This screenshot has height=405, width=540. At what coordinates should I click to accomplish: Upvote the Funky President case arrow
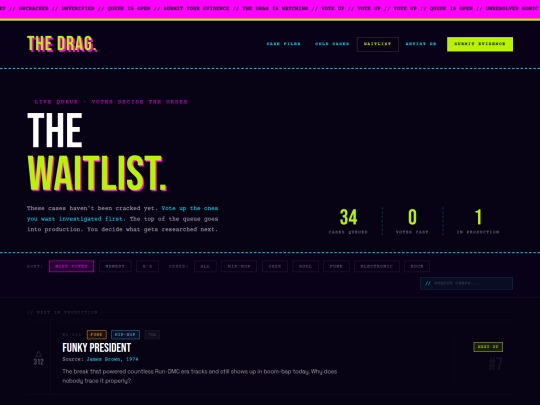pyautogui.click(x=39, y=354)
